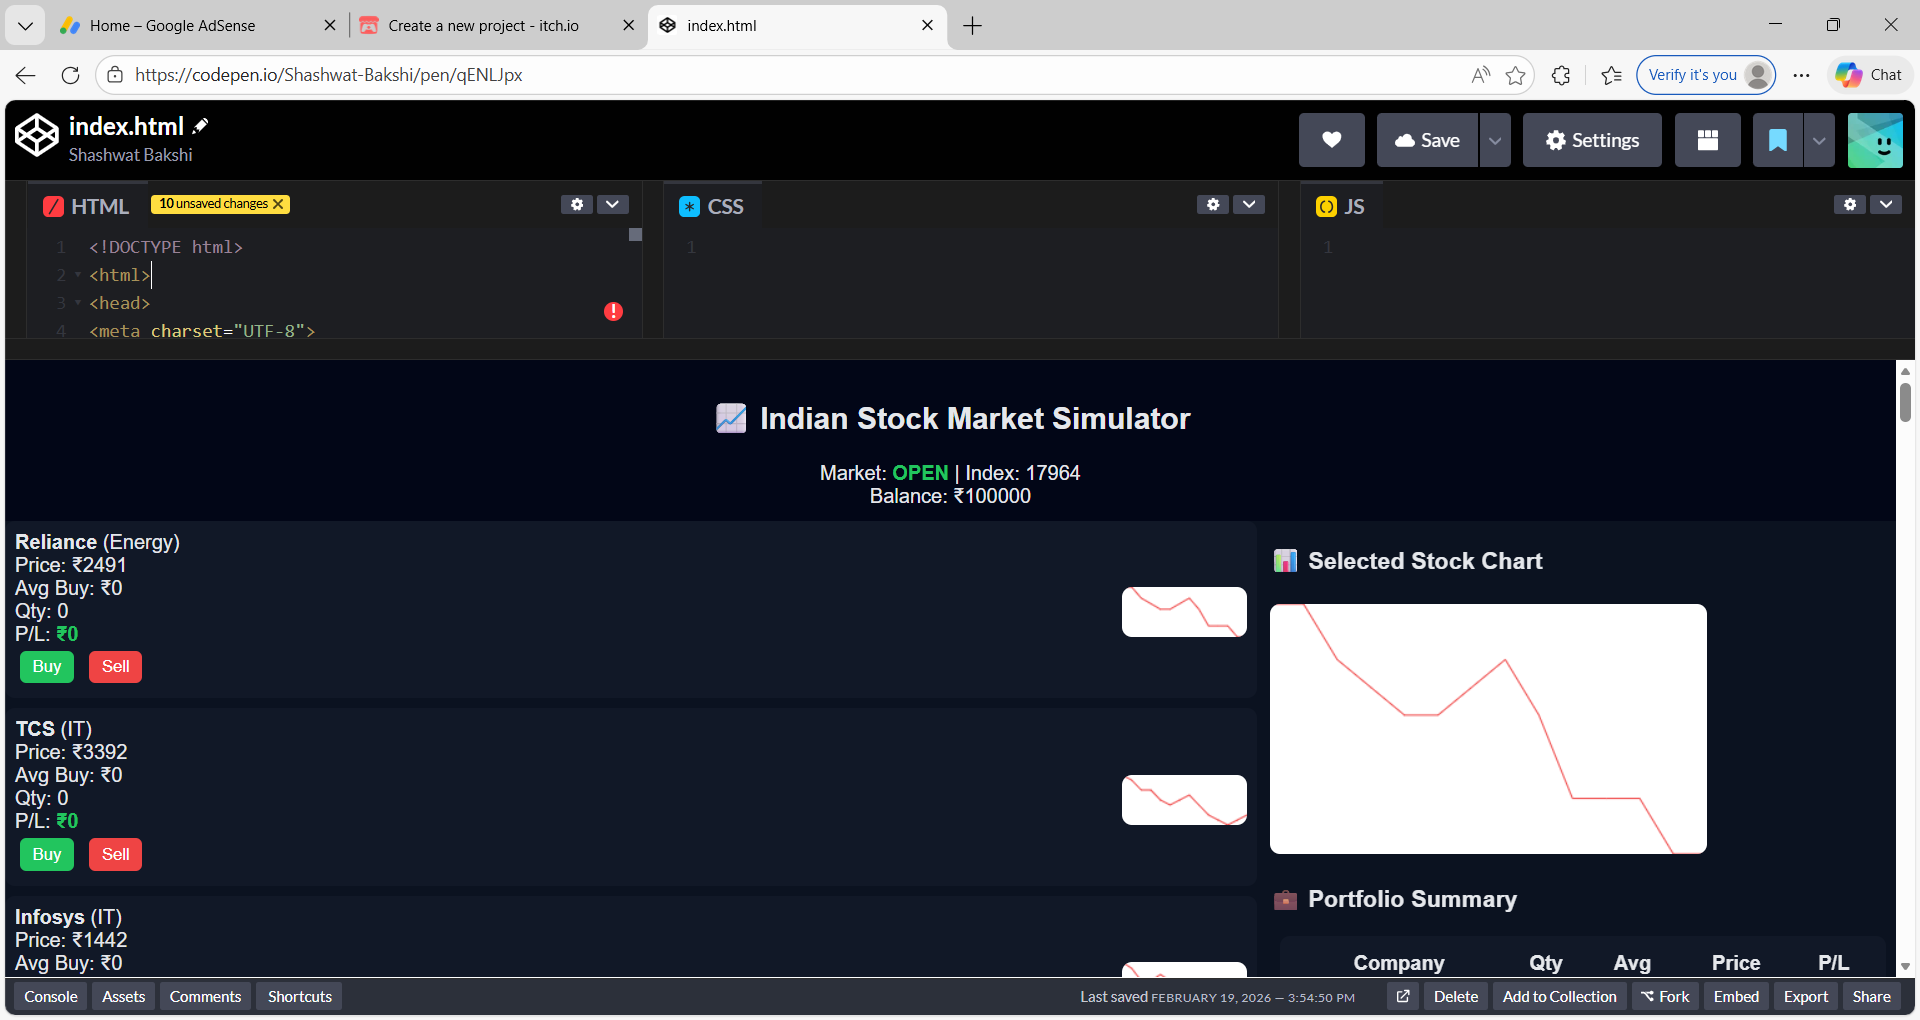Open browser Extensions puzzle icon
The height and width of the screenshot is (1020, 1920).
pos(1561,75)
